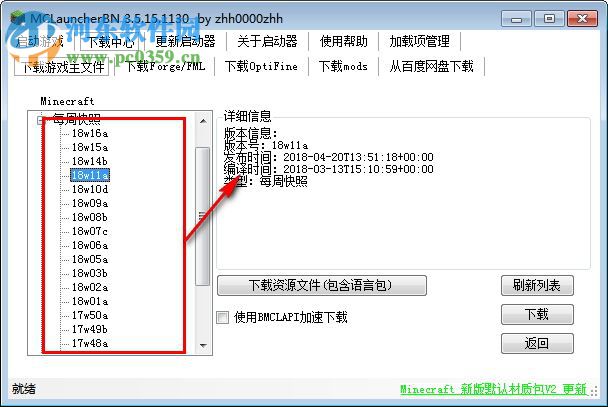Viewport: 608px width, 407px height.
Task: Click 下载资源文件(包含语言包) button
Action: (x=322, y=286)
